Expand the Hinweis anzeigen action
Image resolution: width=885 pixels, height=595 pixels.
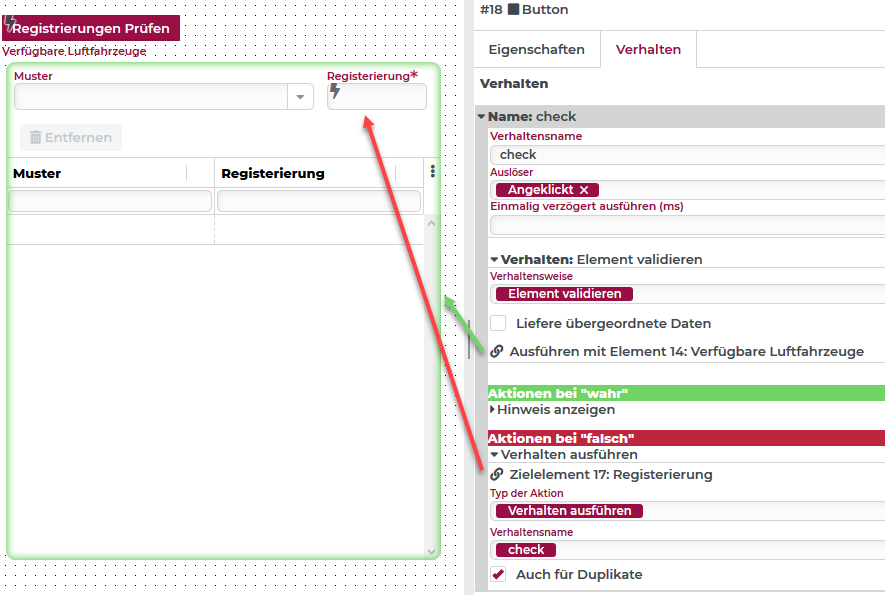tap(492, 410)
